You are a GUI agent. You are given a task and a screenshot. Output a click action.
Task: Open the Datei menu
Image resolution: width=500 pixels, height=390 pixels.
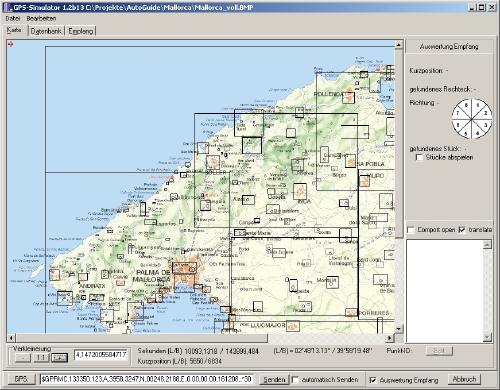pos(13,18)
